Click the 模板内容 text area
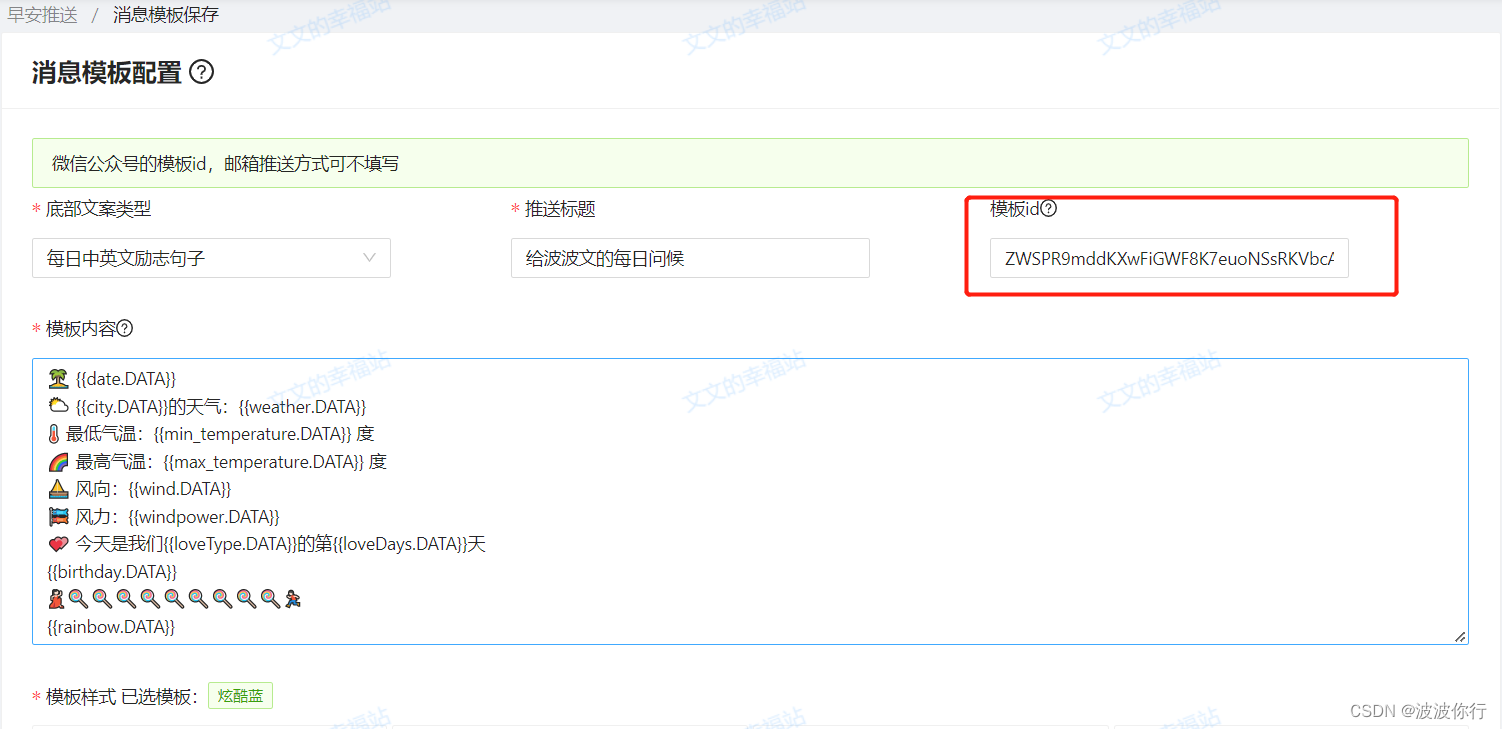This screenshot has height=729, width=1502. (750, 501)
